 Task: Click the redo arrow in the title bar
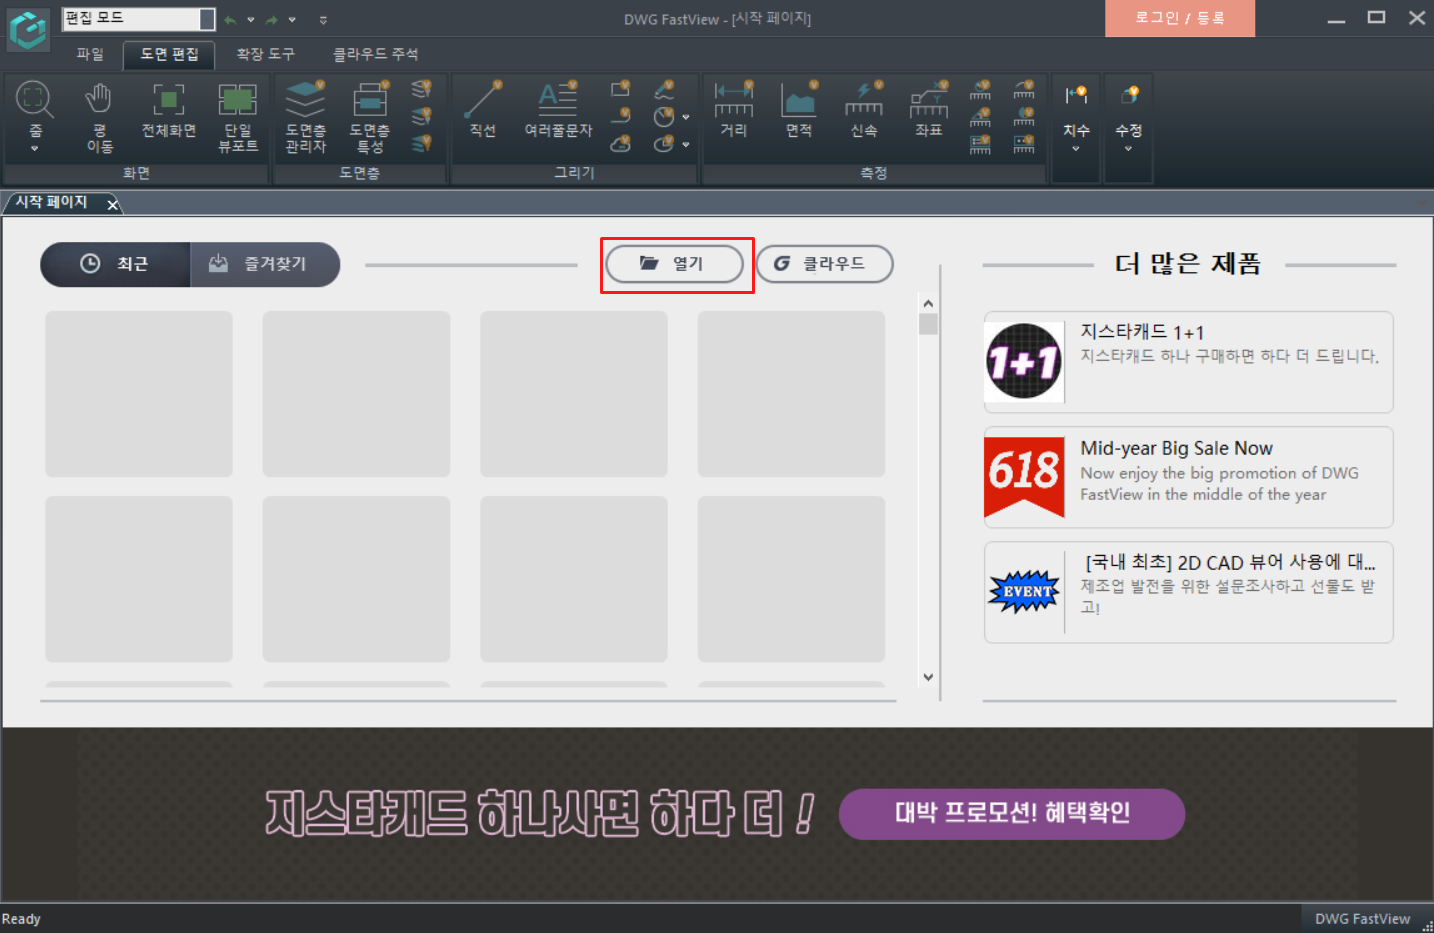271,19
